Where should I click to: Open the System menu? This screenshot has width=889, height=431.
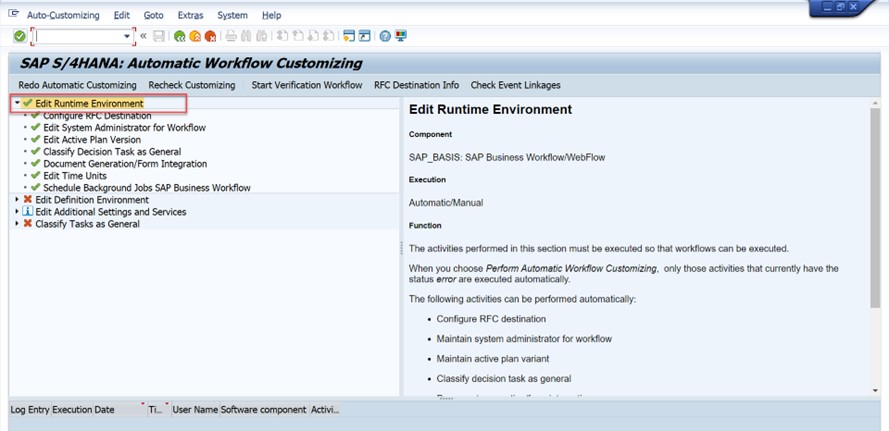click(232, 15)
